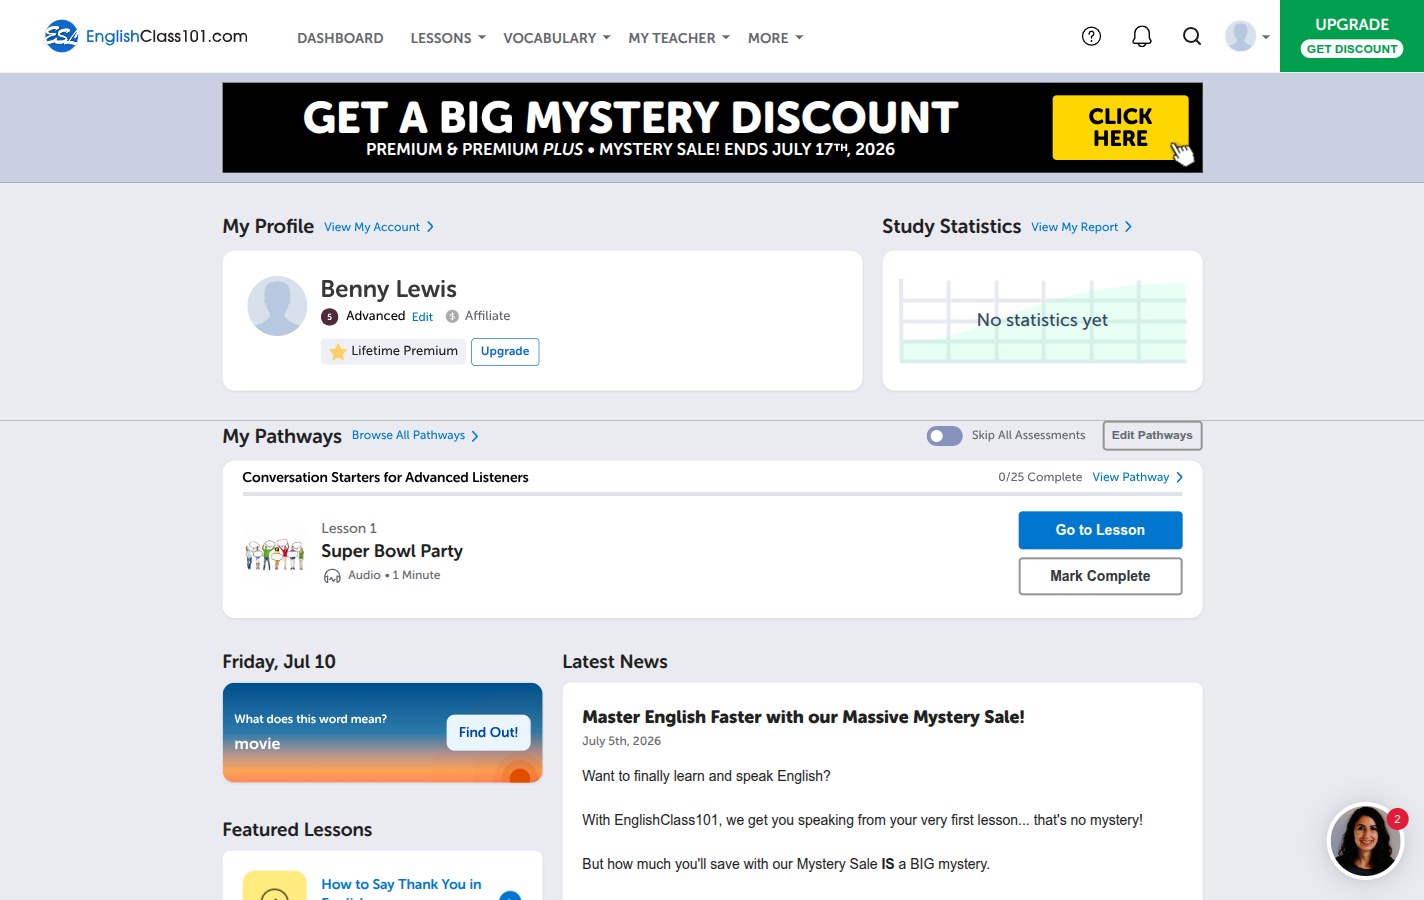Open Browse All Pathways link
This screenshot has height=900, width=1424.
click(415, 435)
